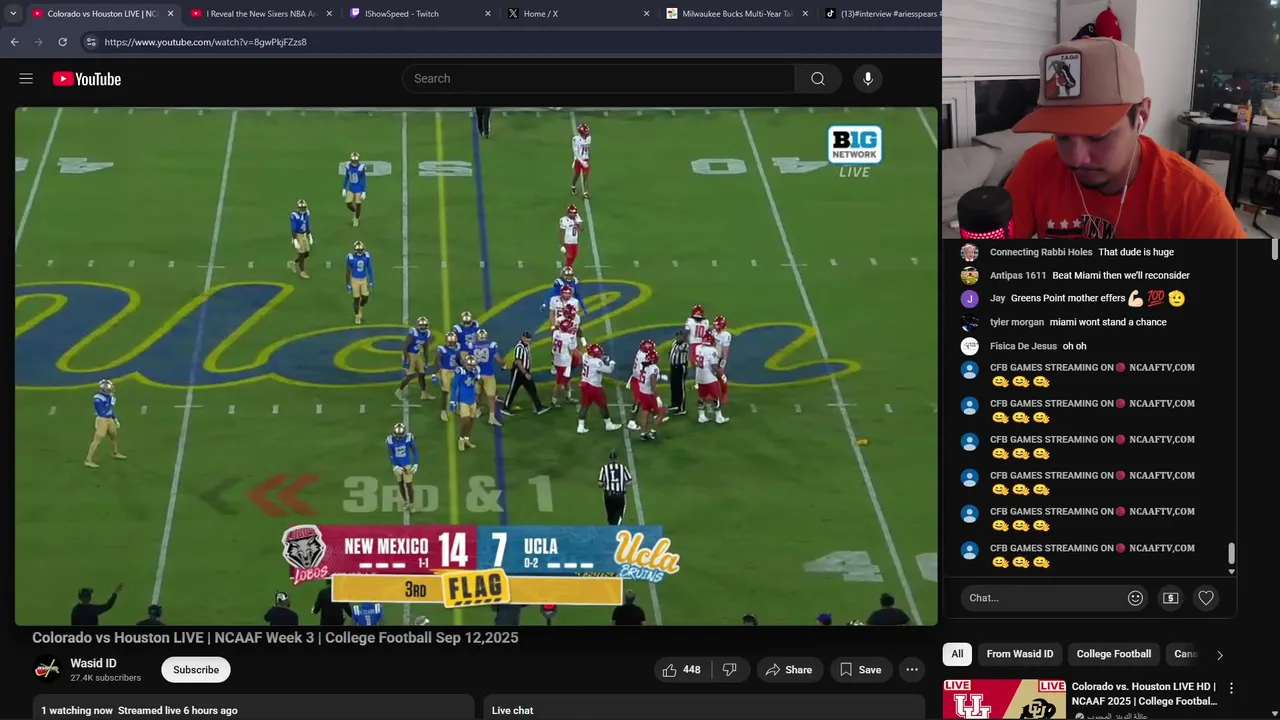
Task: Click tyler morgan chat avatar
Action: click(x=969, y=322)
